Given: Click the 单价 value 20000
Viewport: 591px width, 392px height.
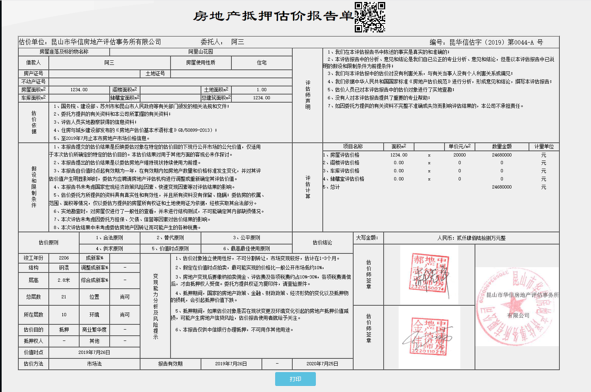Looking at the screenshot, I should [x=459, y=155].
